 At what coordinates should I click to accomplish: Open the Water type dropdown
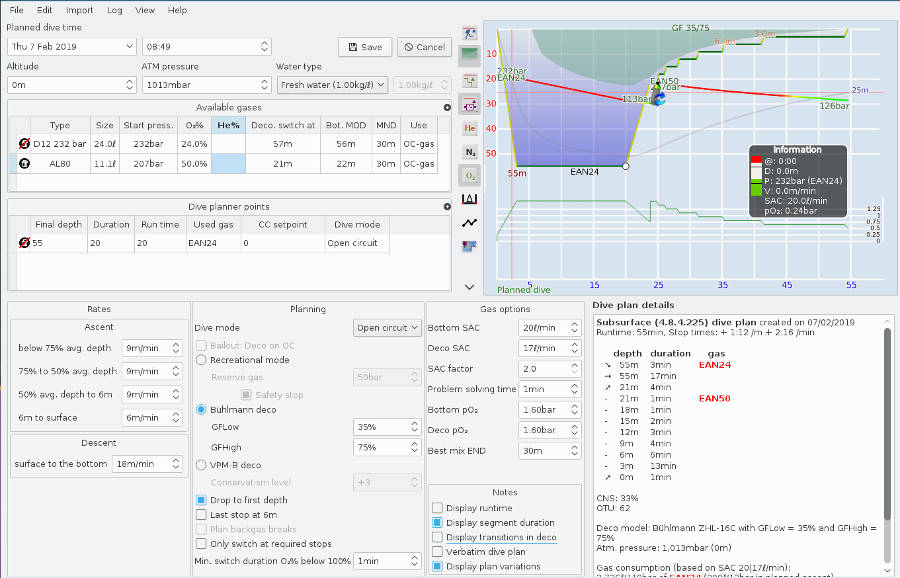click(x=331, y=85)
